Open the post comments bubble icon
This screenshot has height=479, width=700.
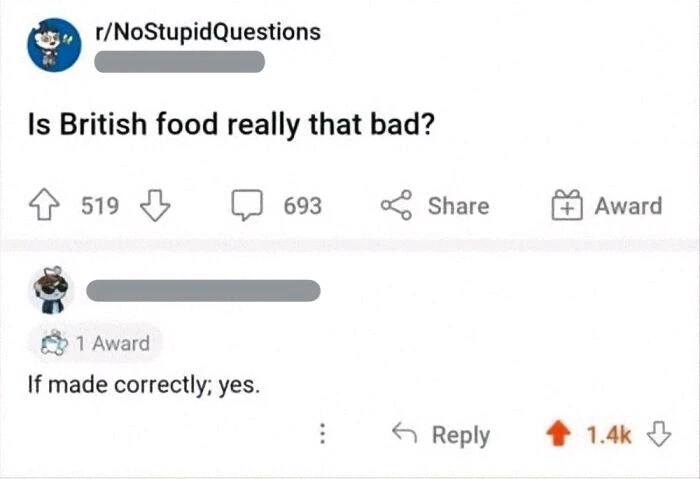pos(246,205)
